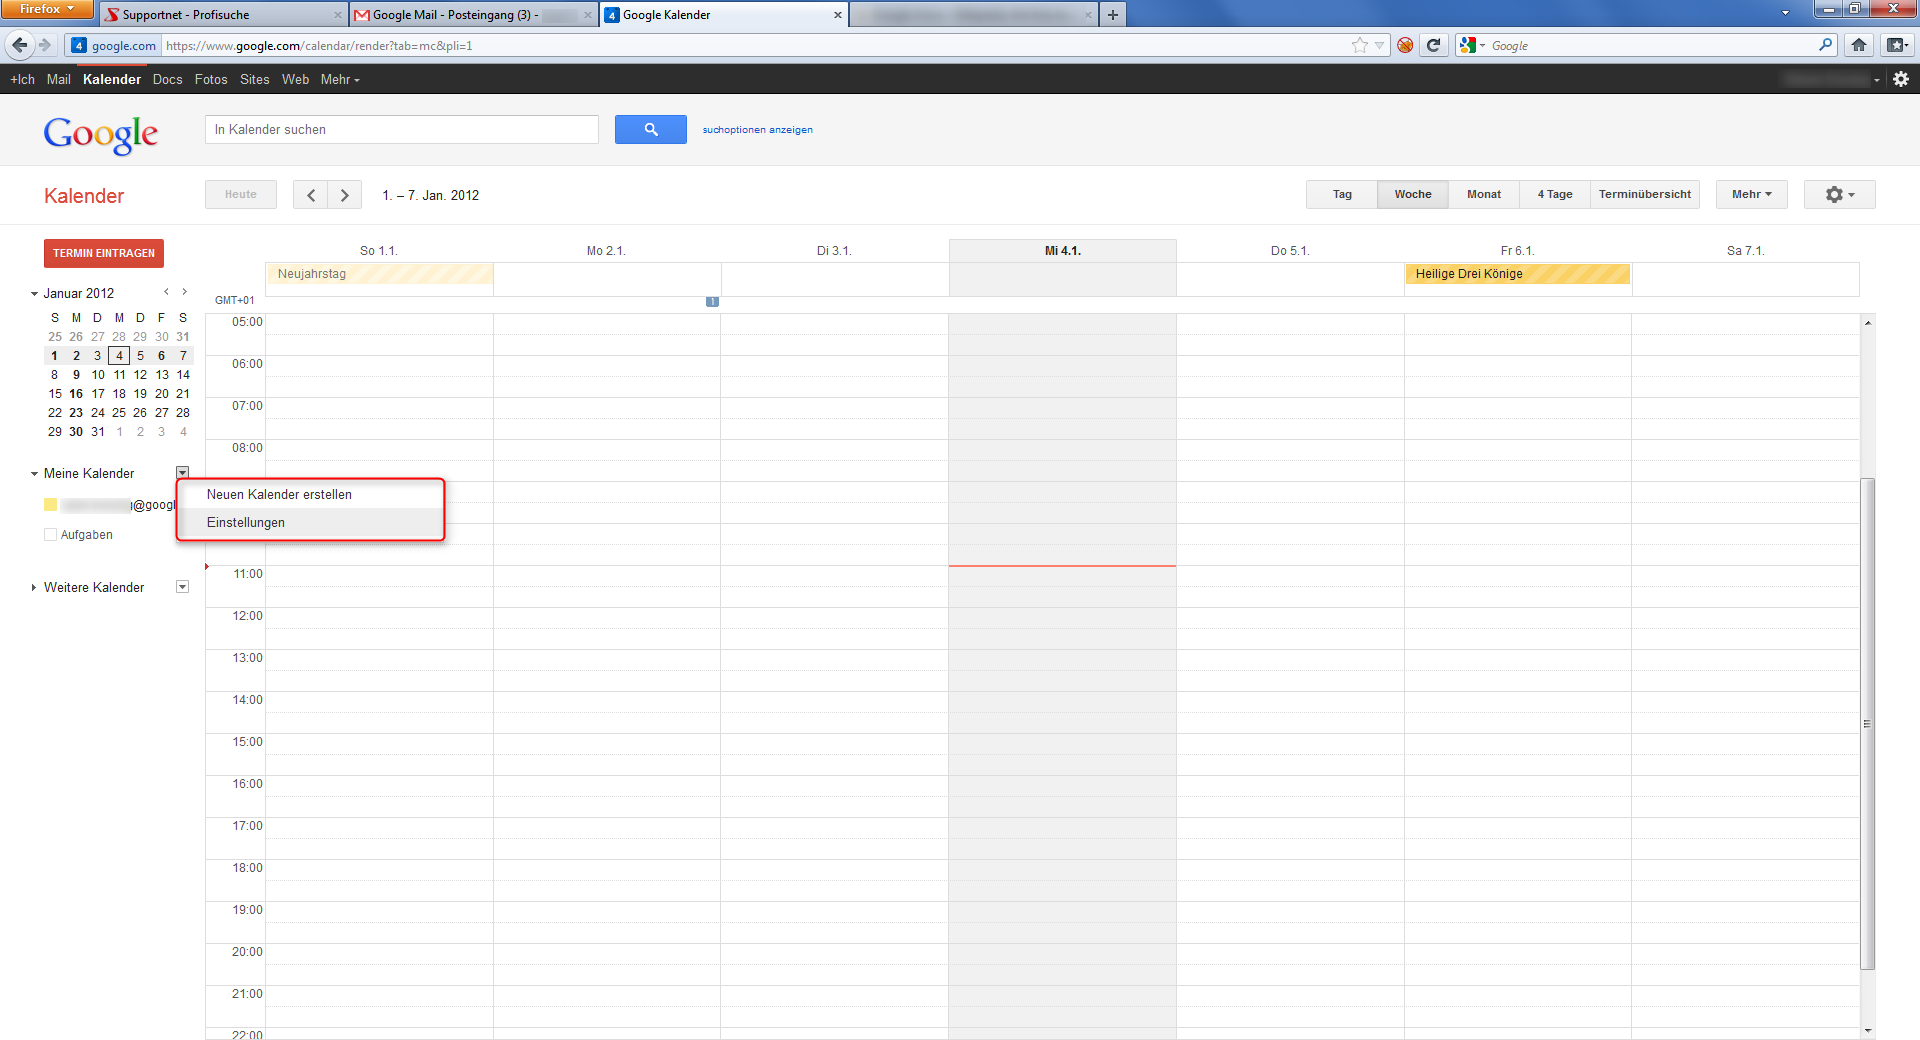The width and height of the screenshot is (1920, 1040).
Task: Go to previous week with the left arrow
Action: coord(311,194)
